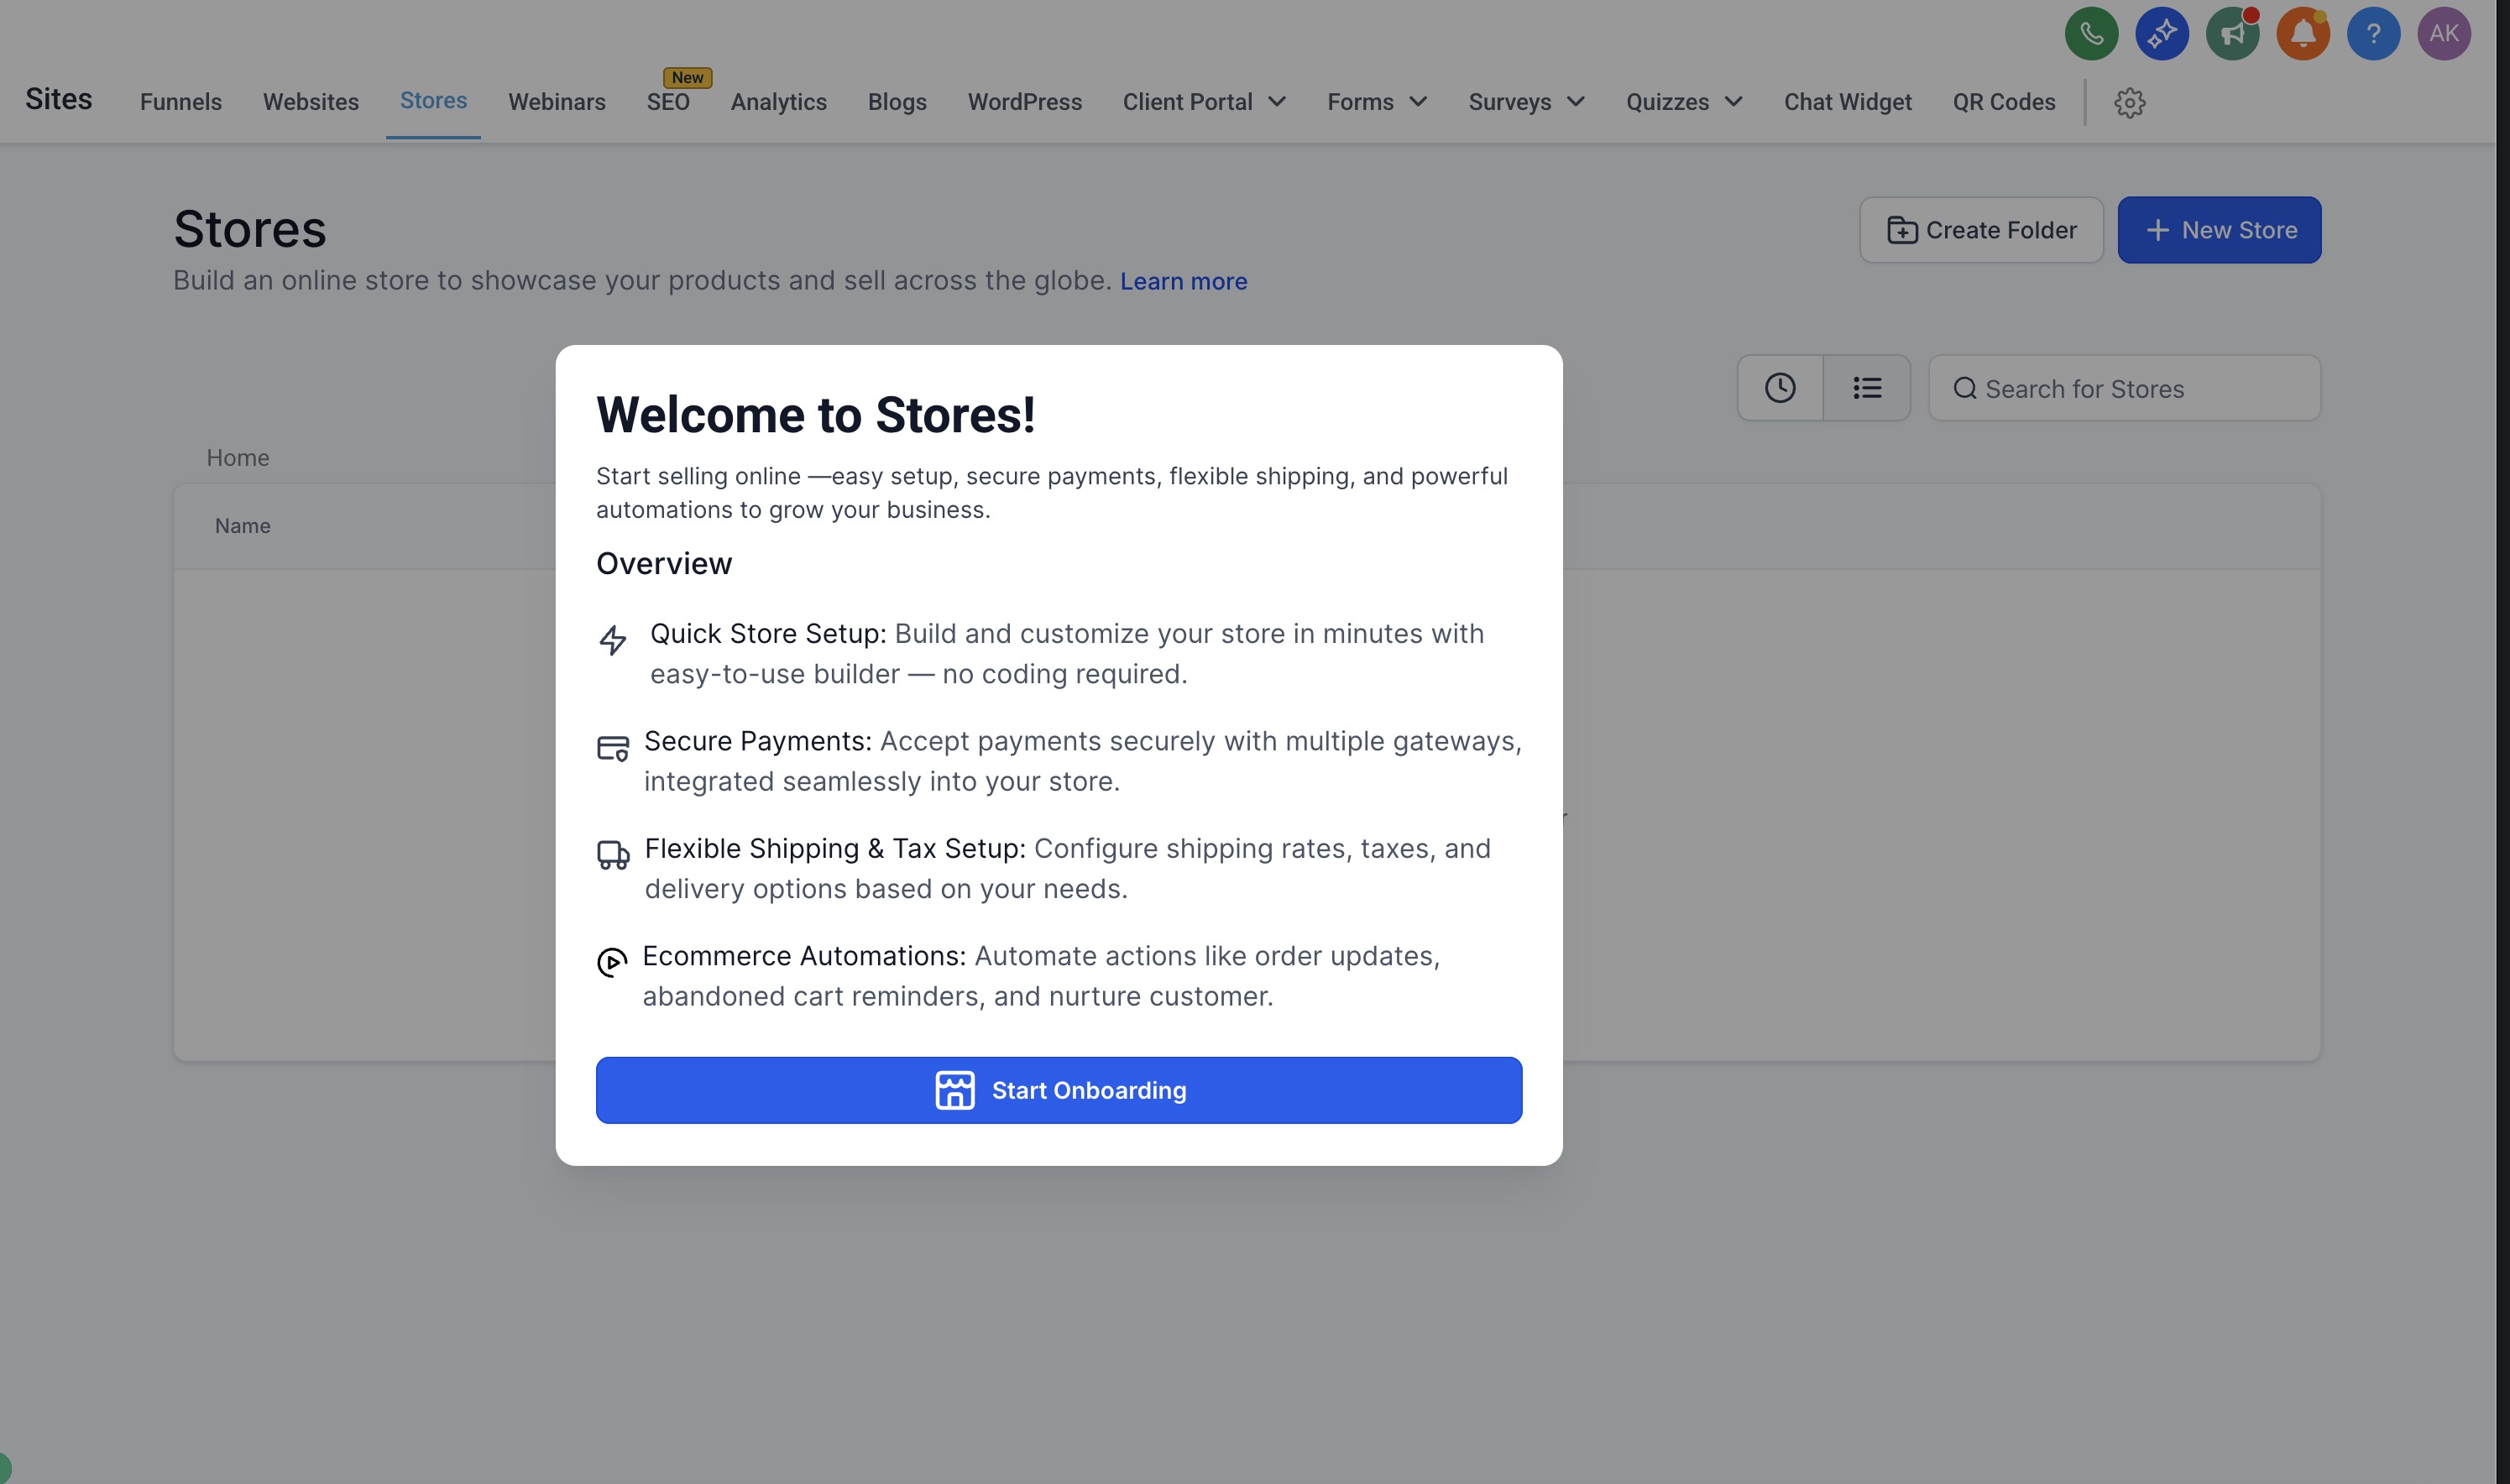Click the New Store button

click(x=2219, y=230)
